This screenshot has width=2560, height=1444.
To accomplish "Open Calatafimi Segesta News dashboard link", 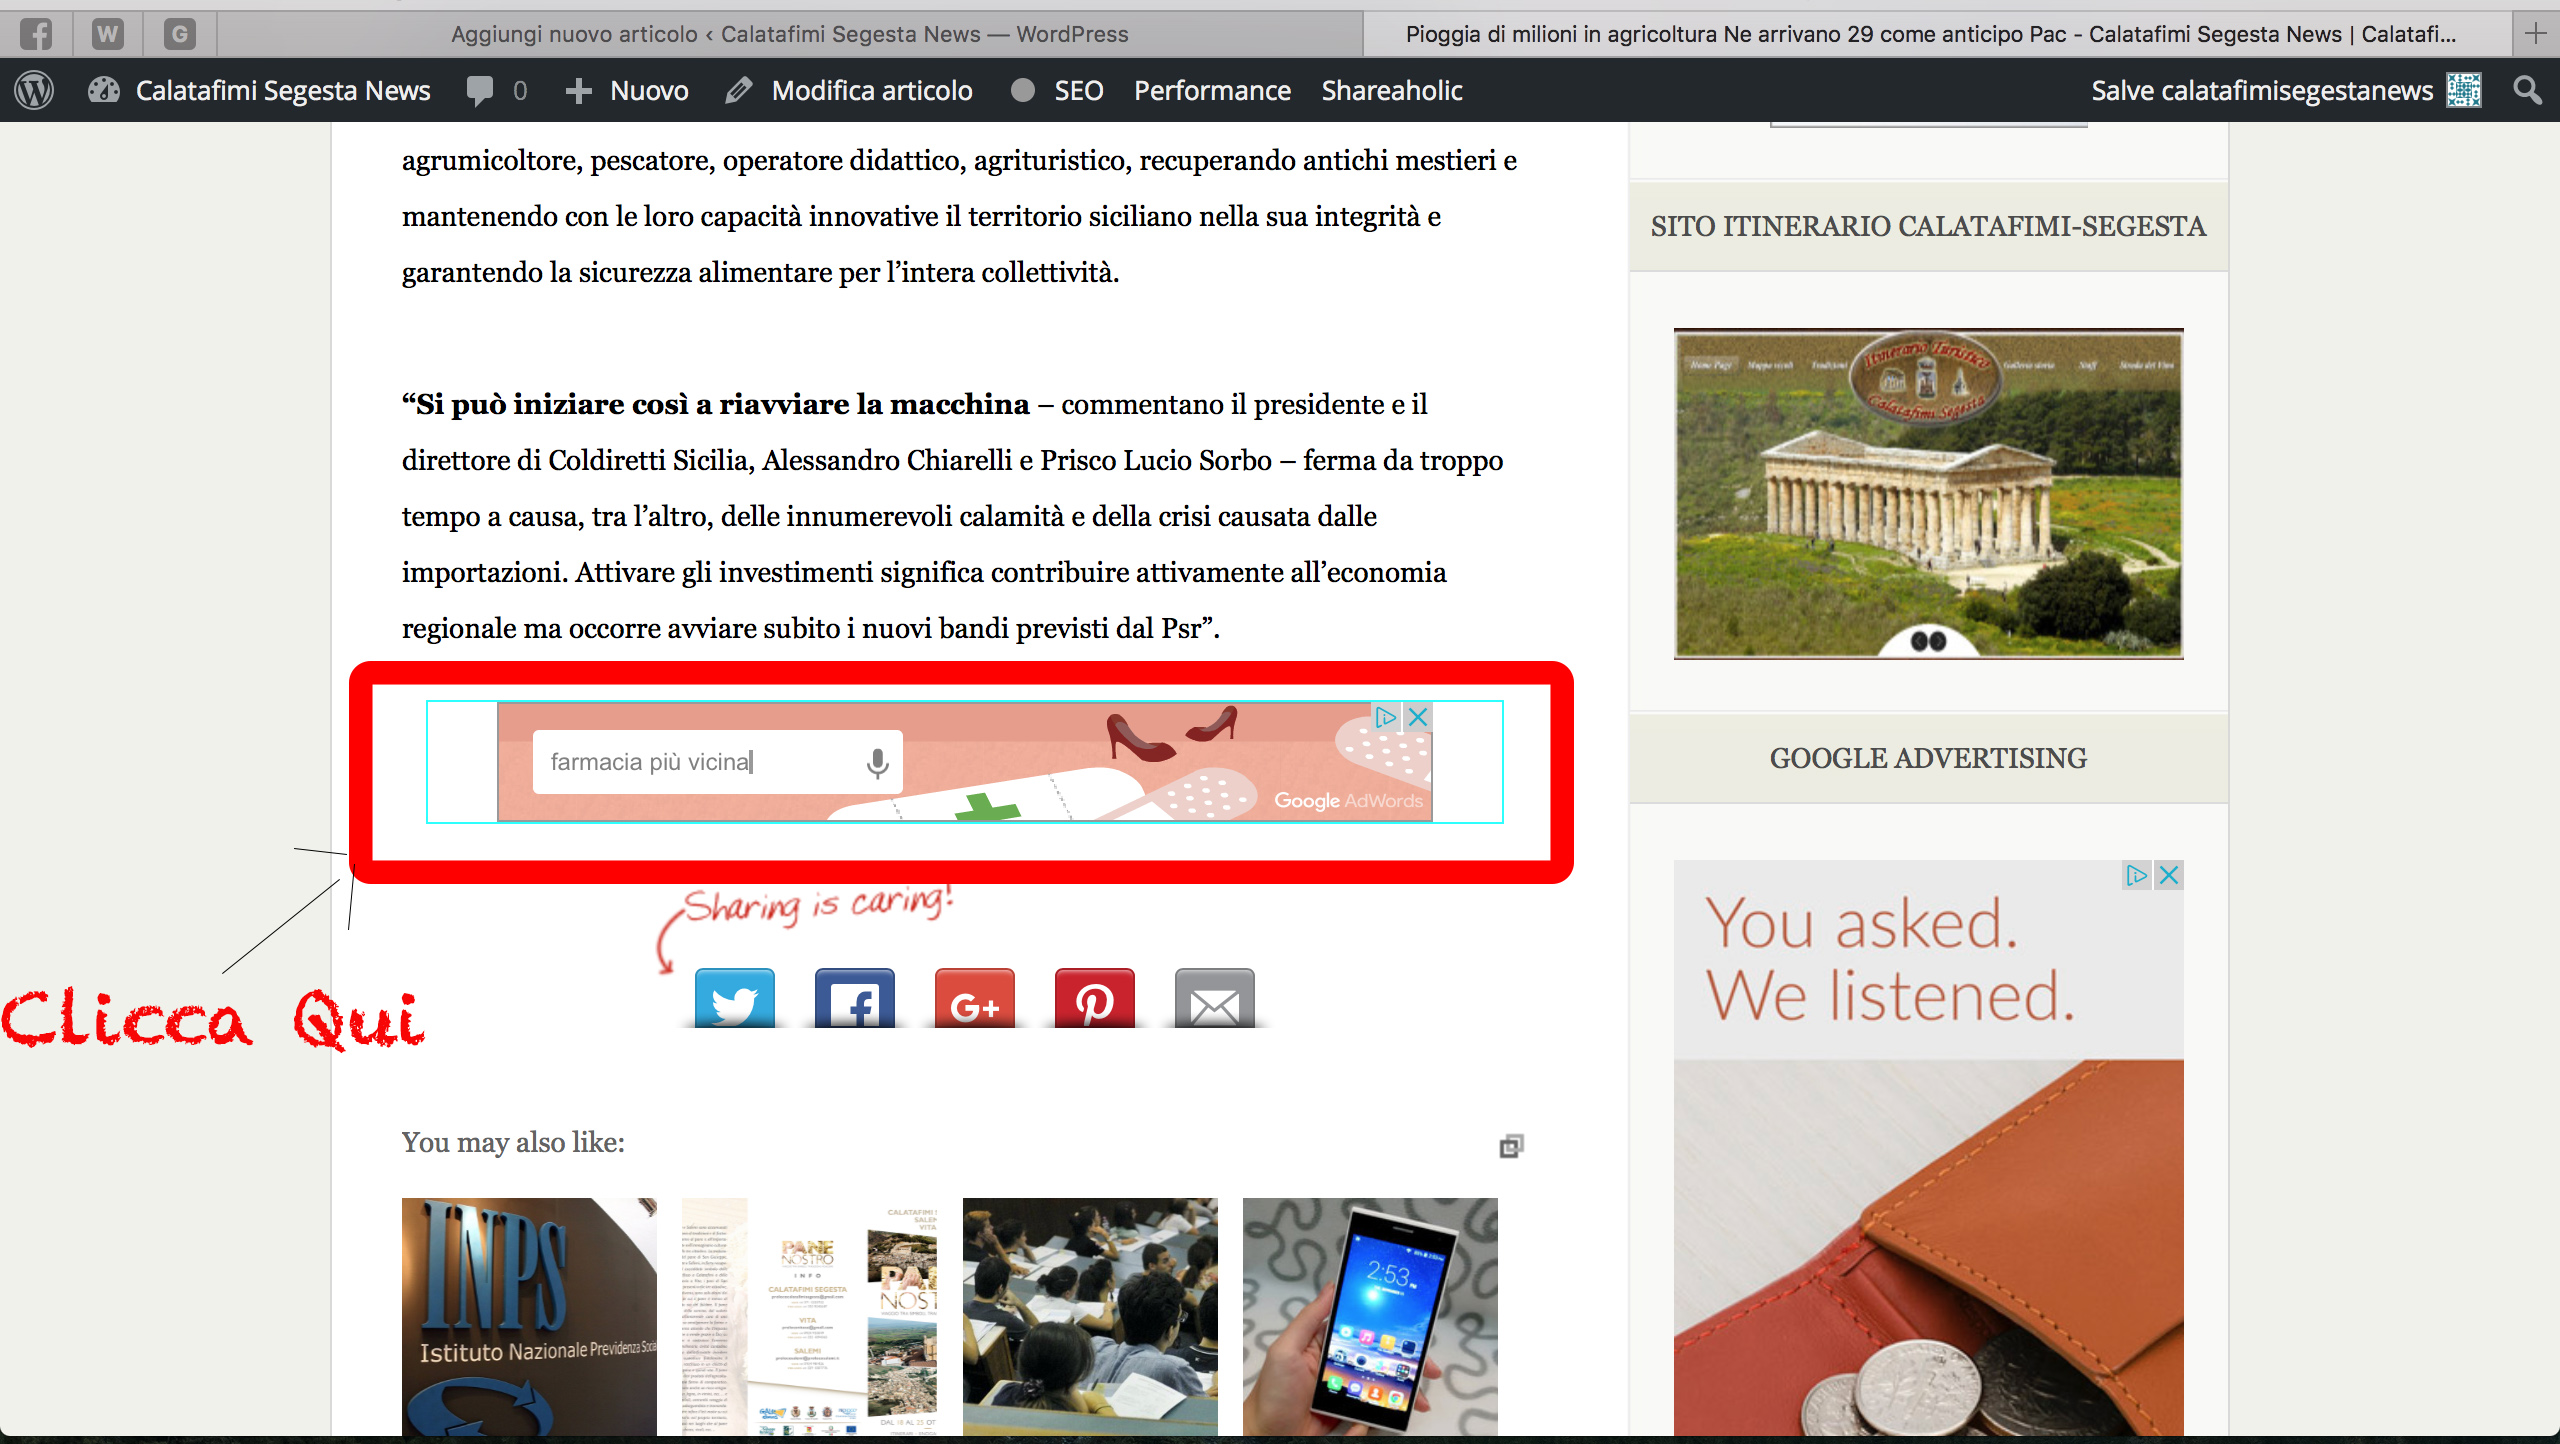I will 260,90.
